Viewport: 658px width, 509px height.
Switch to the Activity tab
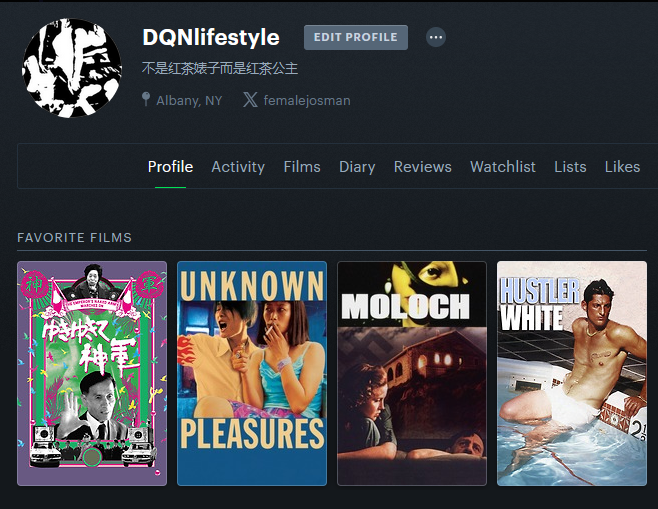click(x=238, y=167)
